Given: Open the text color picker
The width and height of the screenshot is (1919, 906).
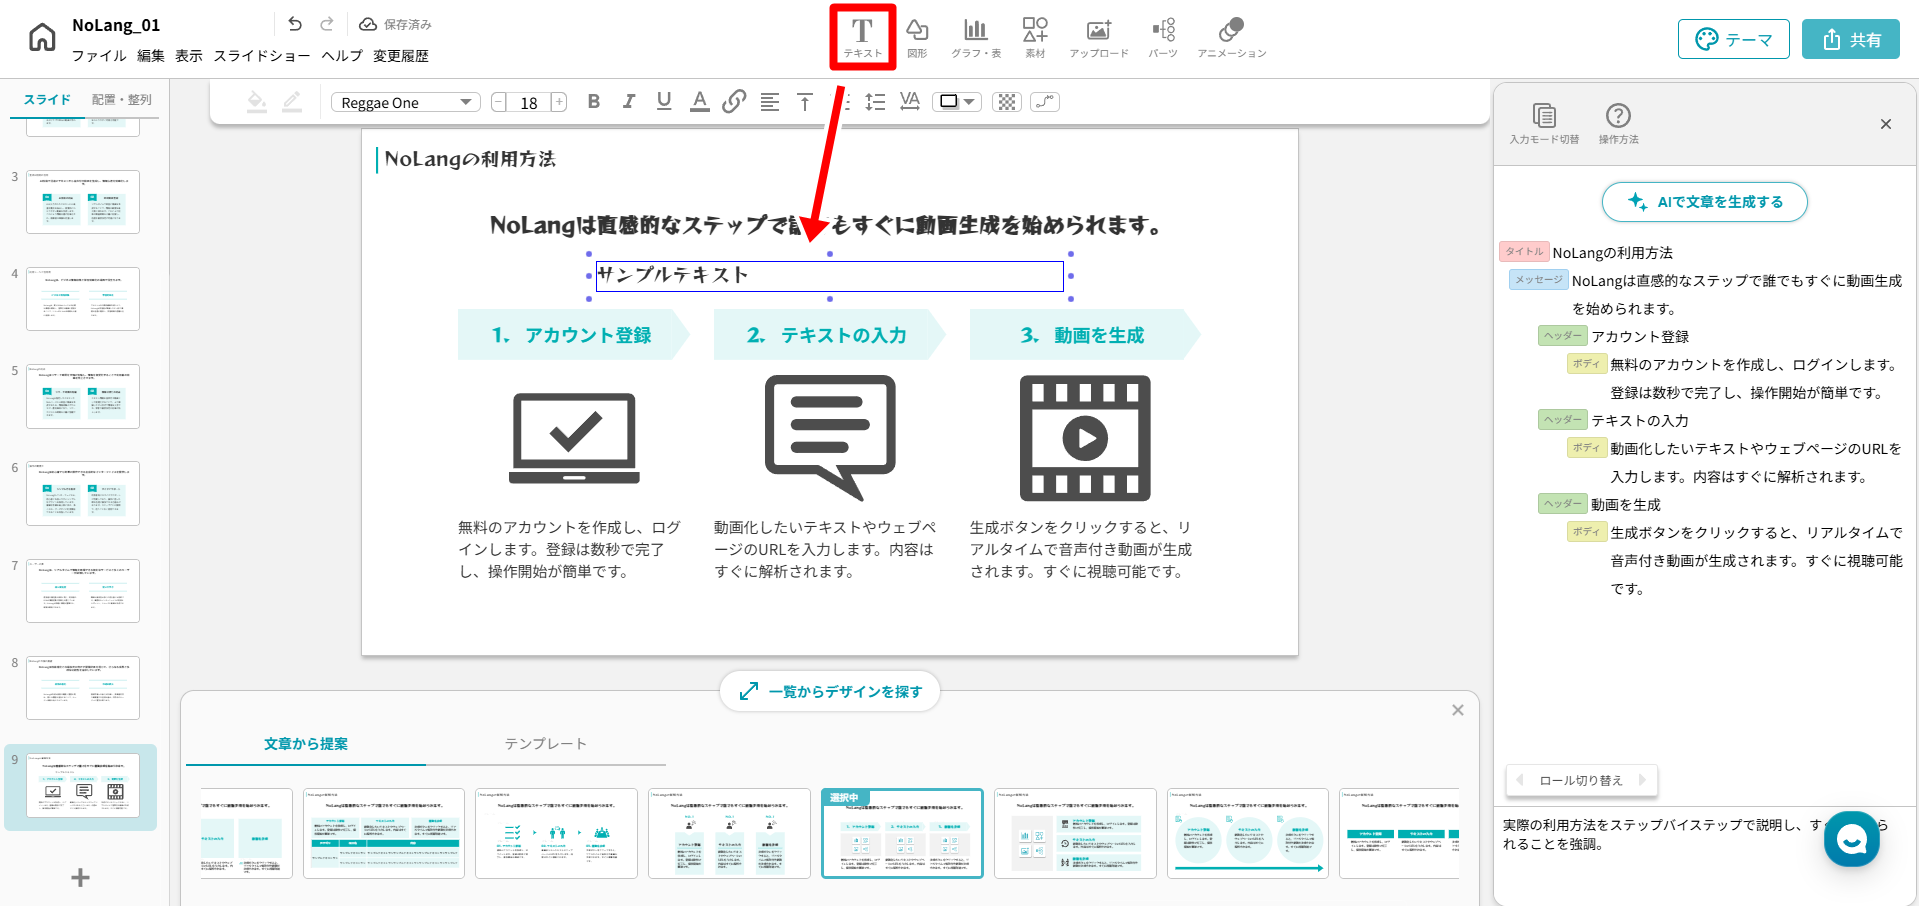Looking at the screenshot, I should 700,101.
